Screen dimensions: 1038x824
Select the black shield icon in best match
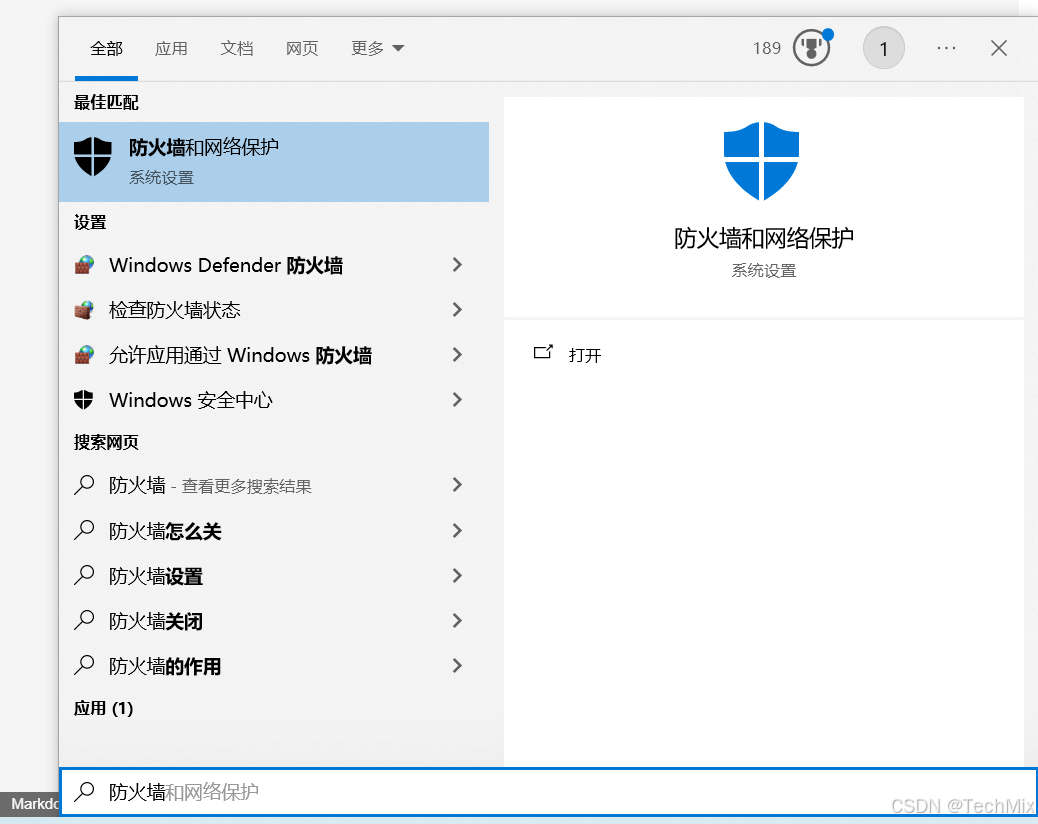pyautogui.click(x=93, y=156)
